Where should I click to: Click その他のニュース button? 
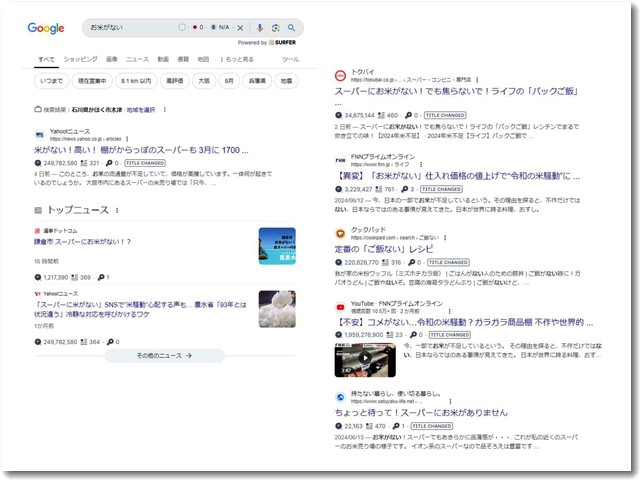164,356
